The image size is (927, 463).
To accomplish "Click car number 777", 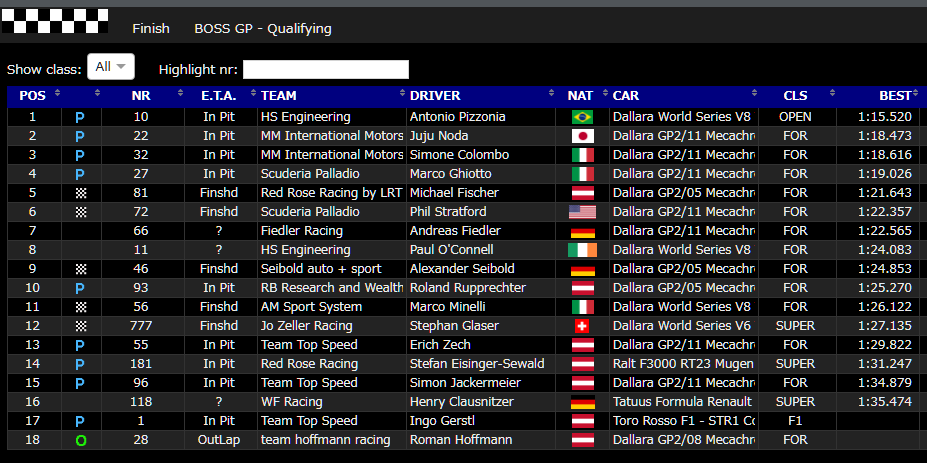I will coord(141,326).
